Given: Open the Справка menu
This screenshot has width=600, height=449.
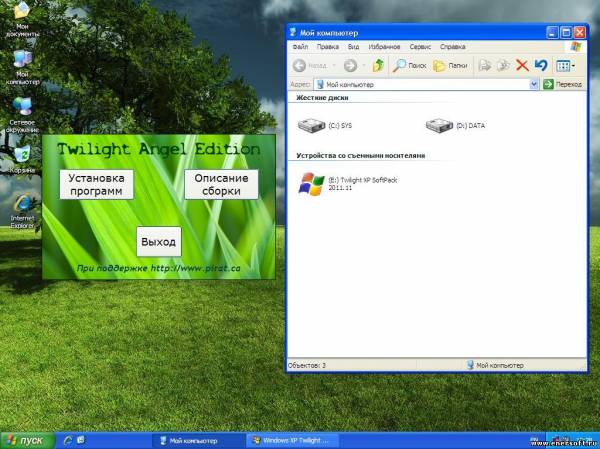Looking at the screenshot, I should tap(453, 47).
